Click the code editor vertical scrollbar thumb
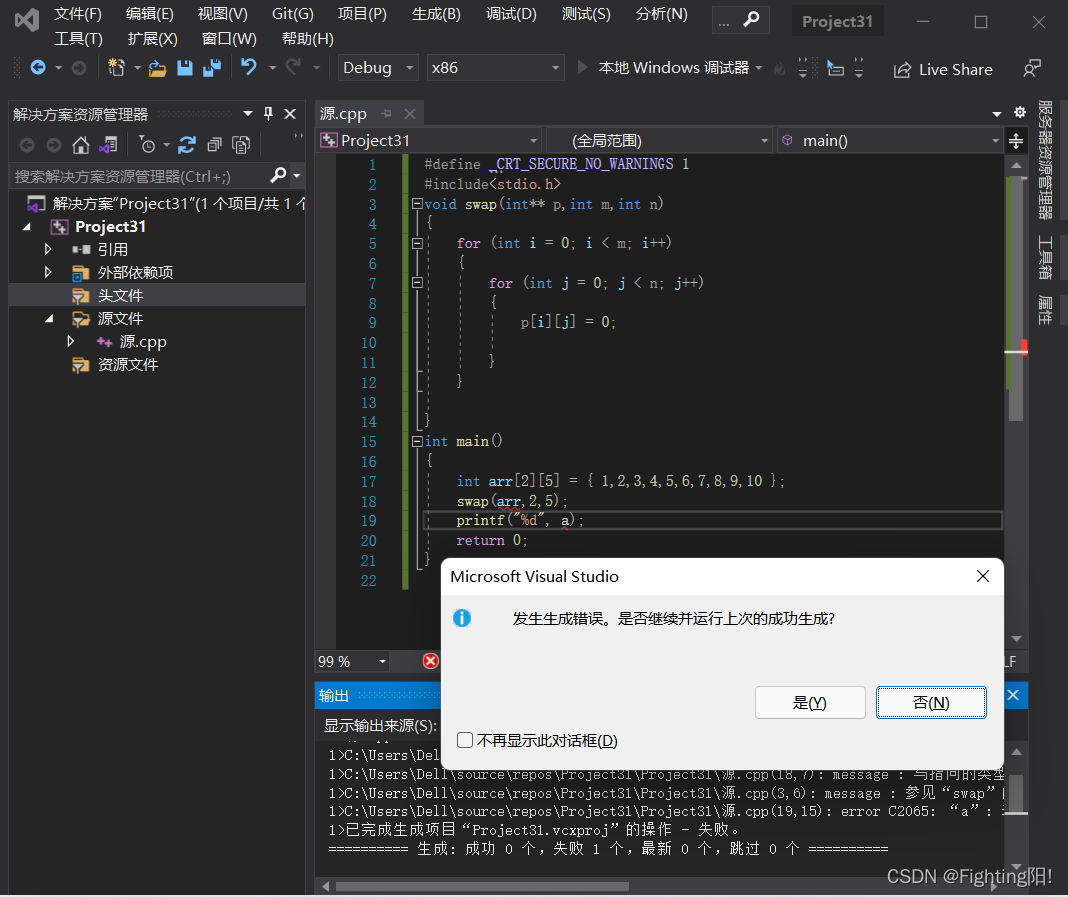 click(1016, 298)
